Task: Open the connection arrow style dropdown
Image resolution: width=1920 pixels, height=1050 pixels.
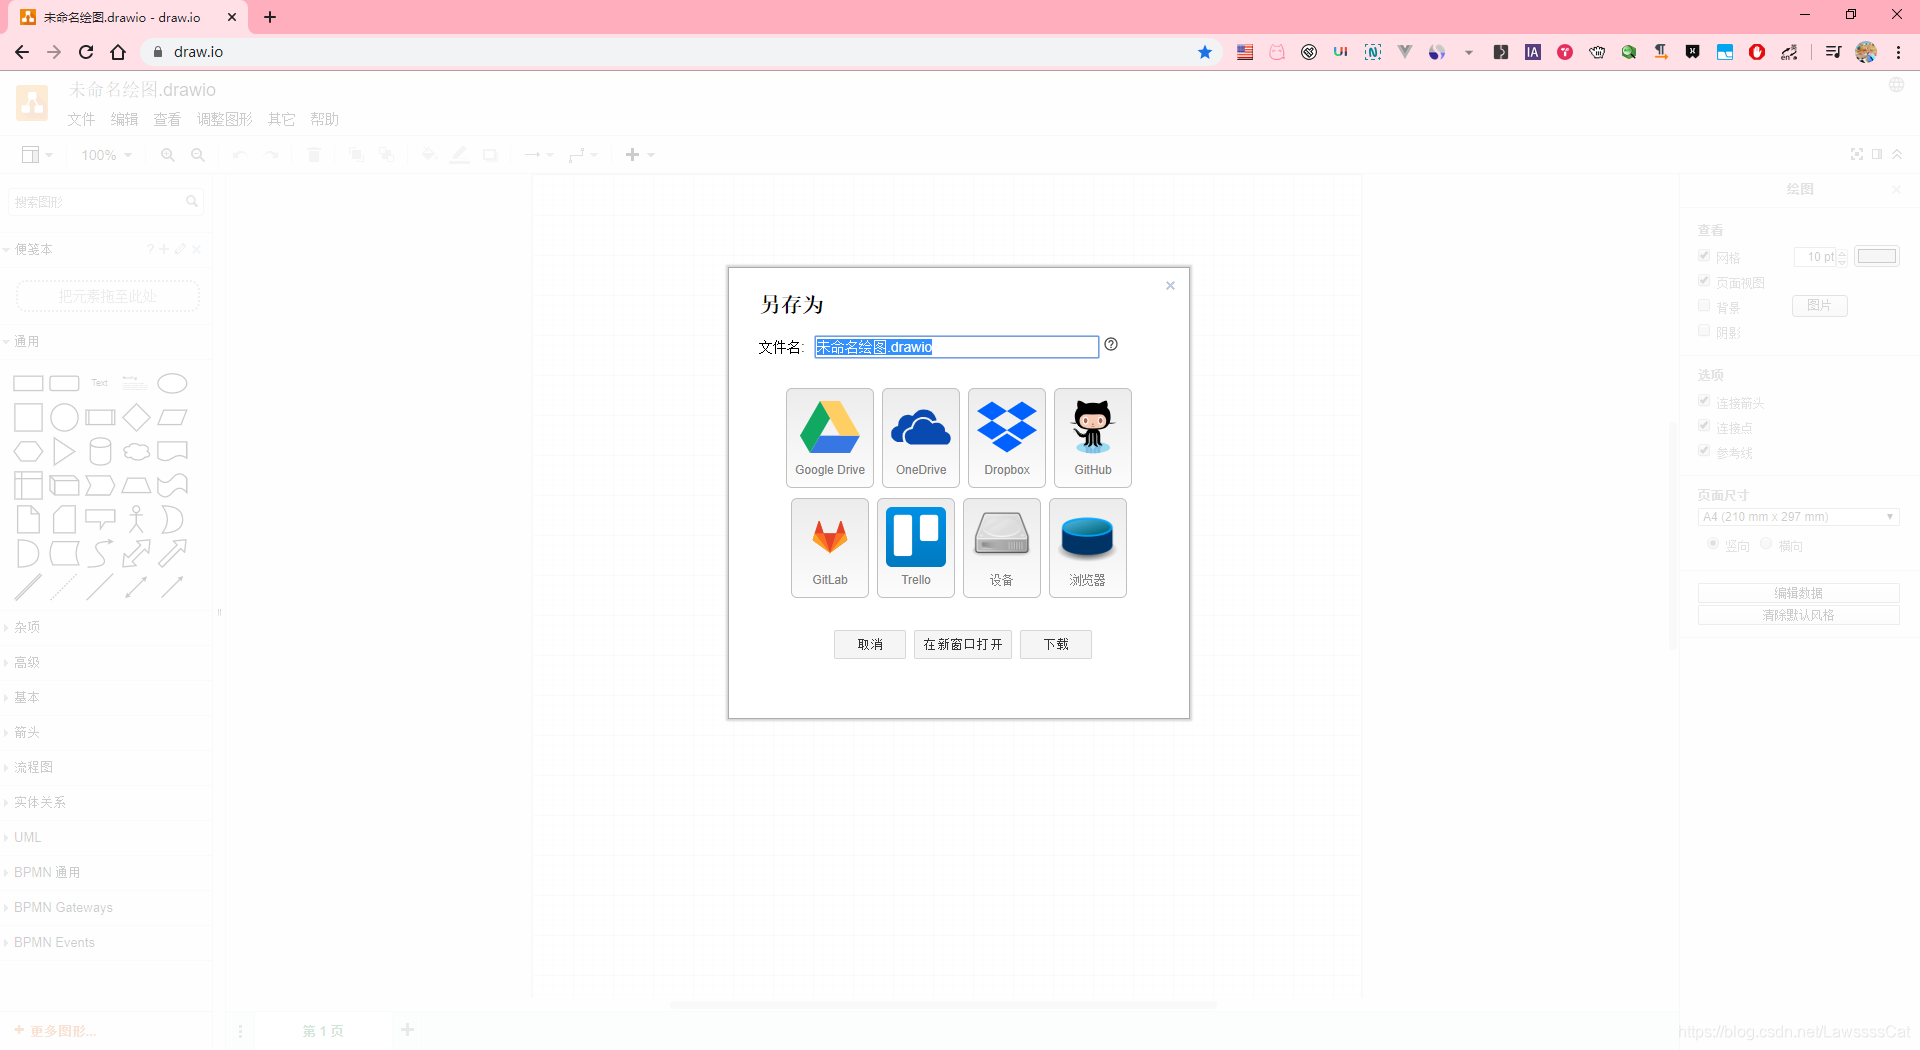Action: 539,155
